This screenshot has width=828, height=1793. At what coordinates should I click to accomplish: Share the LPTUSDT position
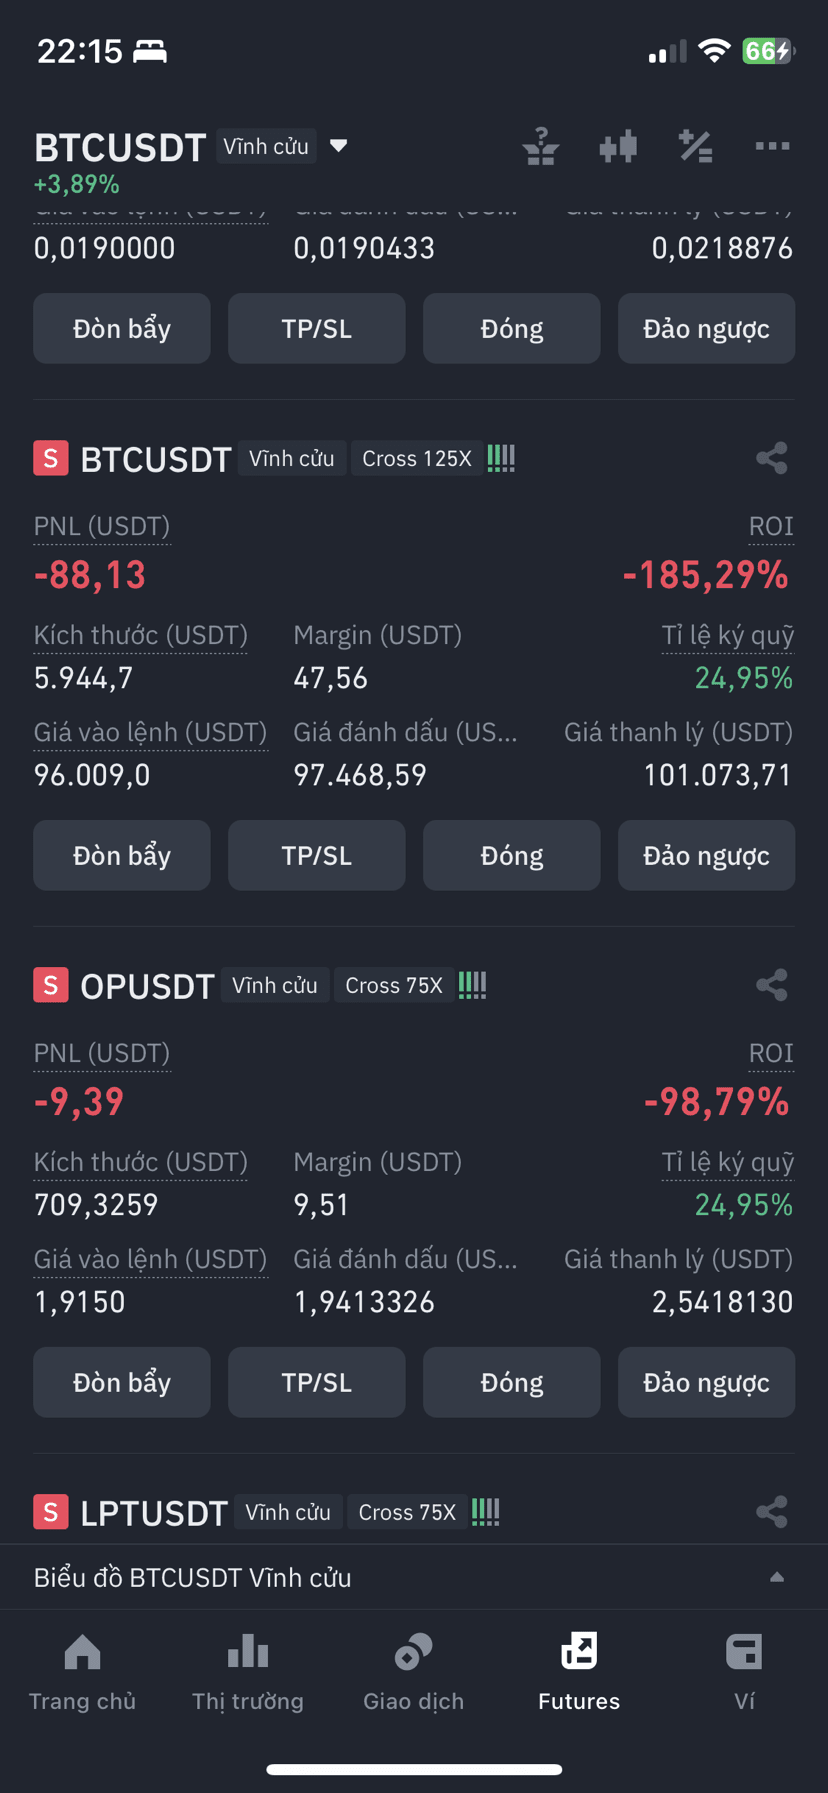pyautogui.click(x=772, y=1512)
